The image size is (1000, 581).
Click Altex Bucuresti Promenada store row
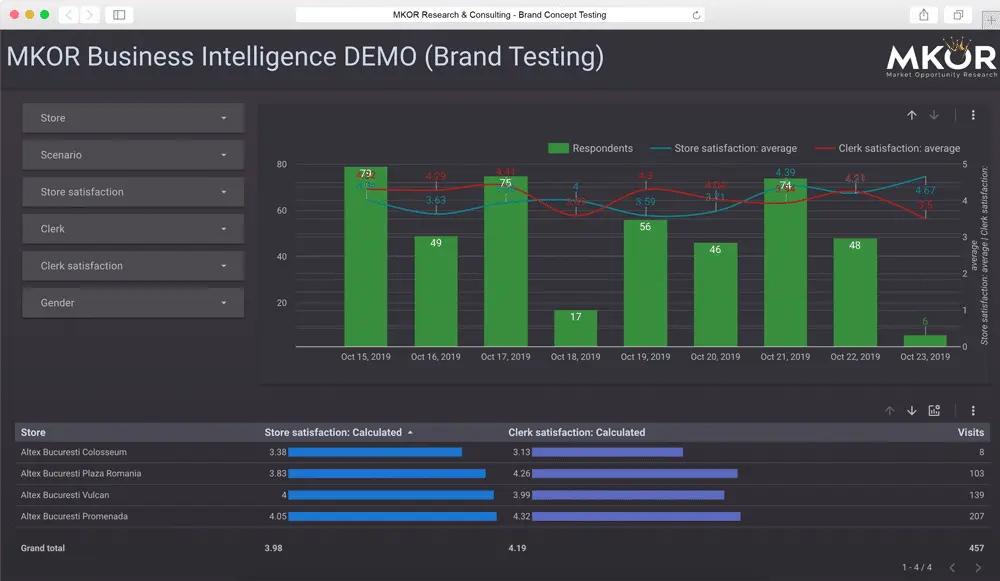[503, 516]
